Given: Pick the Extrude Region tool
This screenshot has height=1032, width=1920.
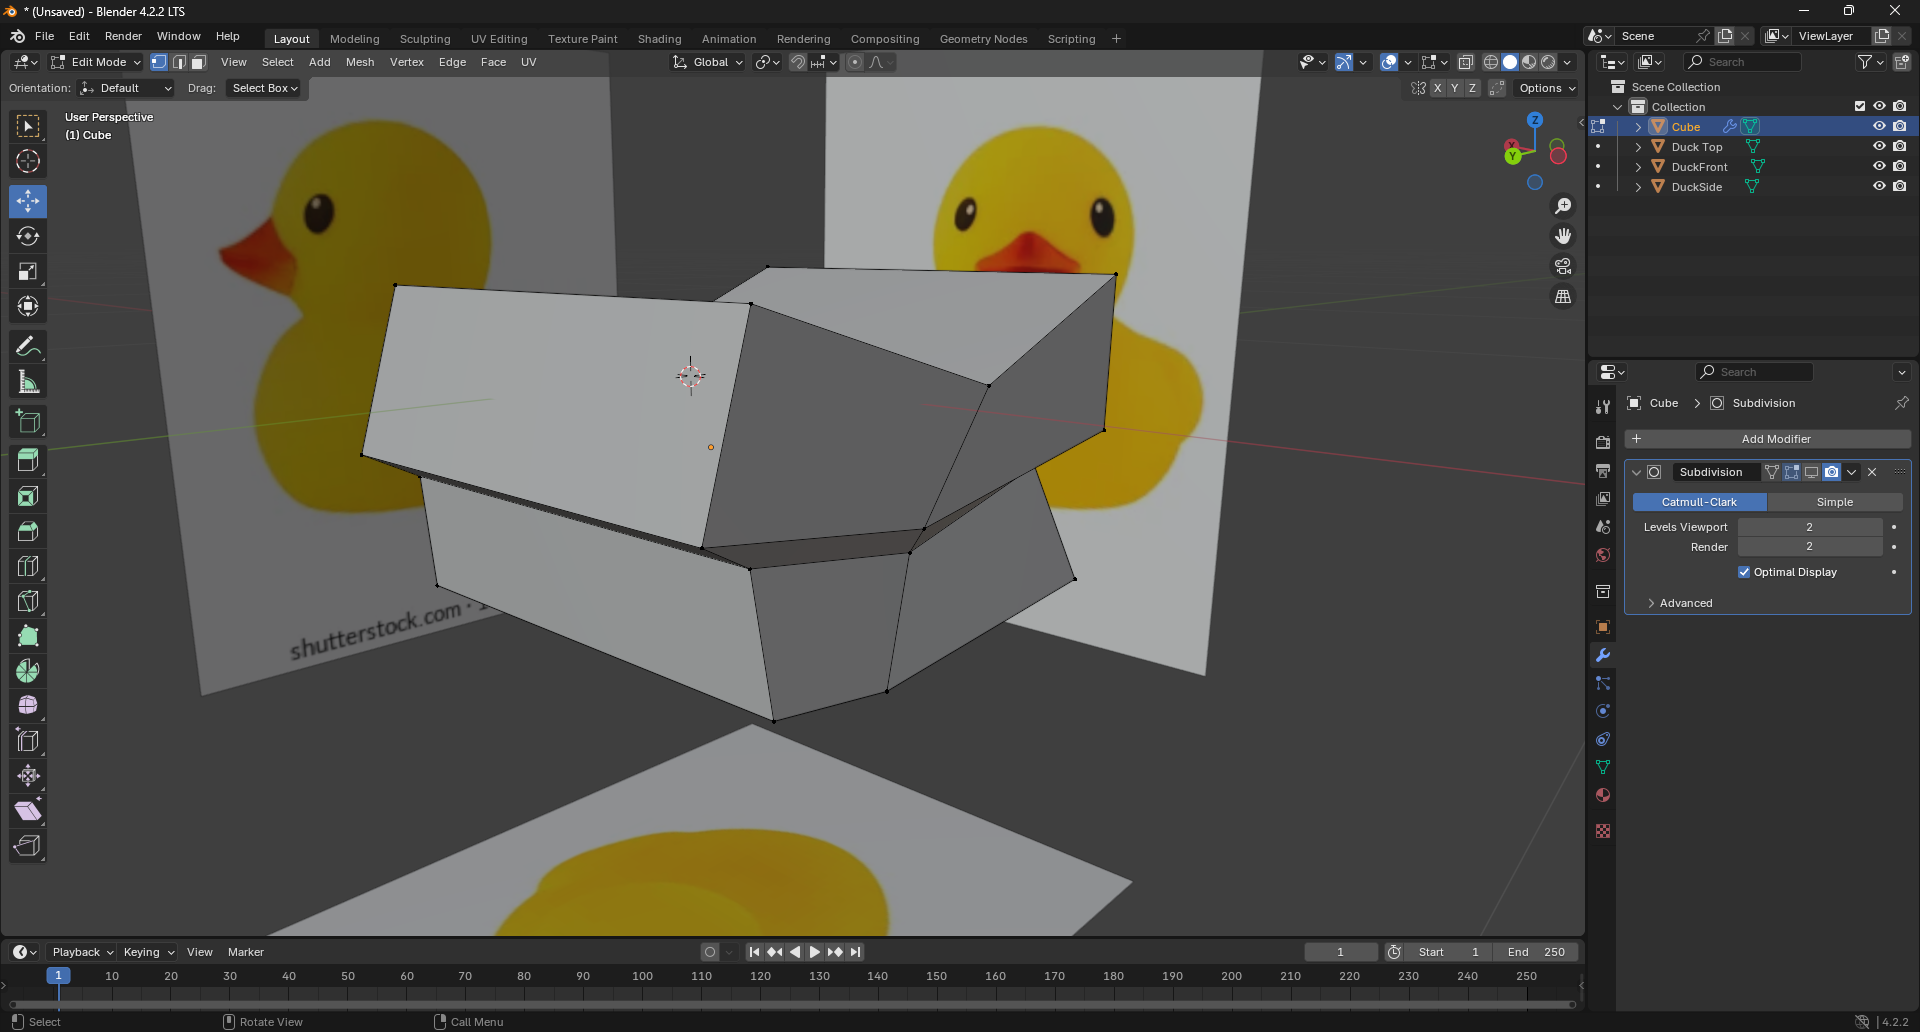Looking at the screenshot, I should click(x=28, y=461).
